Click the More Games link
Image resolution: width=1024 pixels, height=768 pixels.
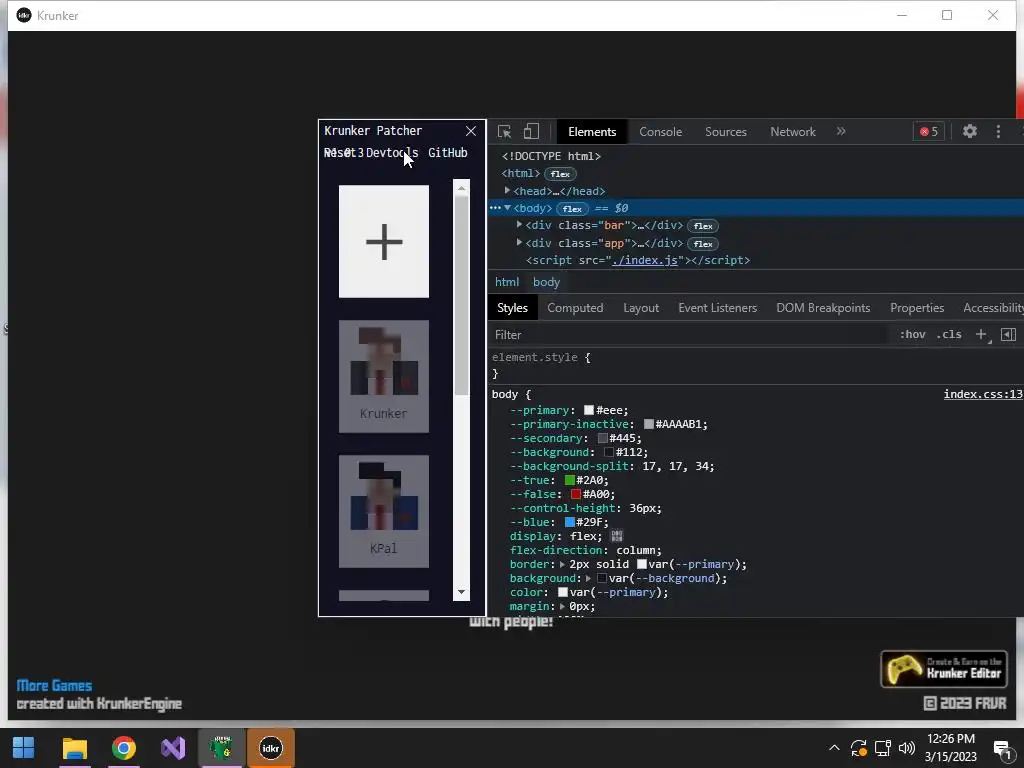(54, 685)
